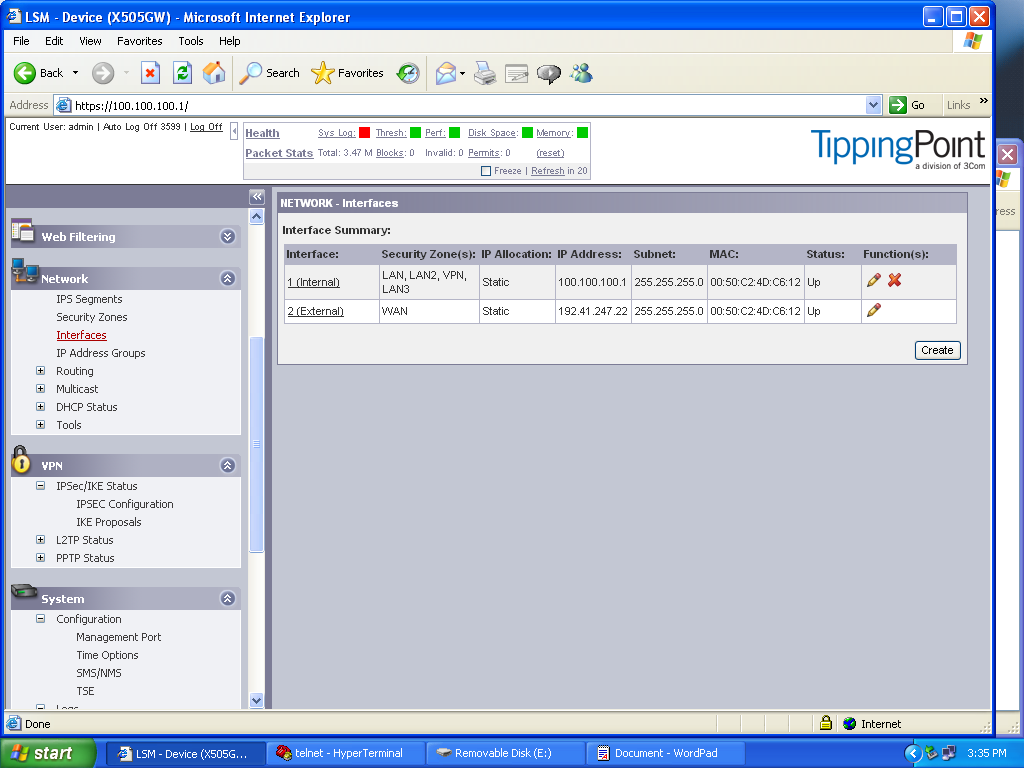Open the History toolbar icon

pyautogui.click(x=408, y=73)
